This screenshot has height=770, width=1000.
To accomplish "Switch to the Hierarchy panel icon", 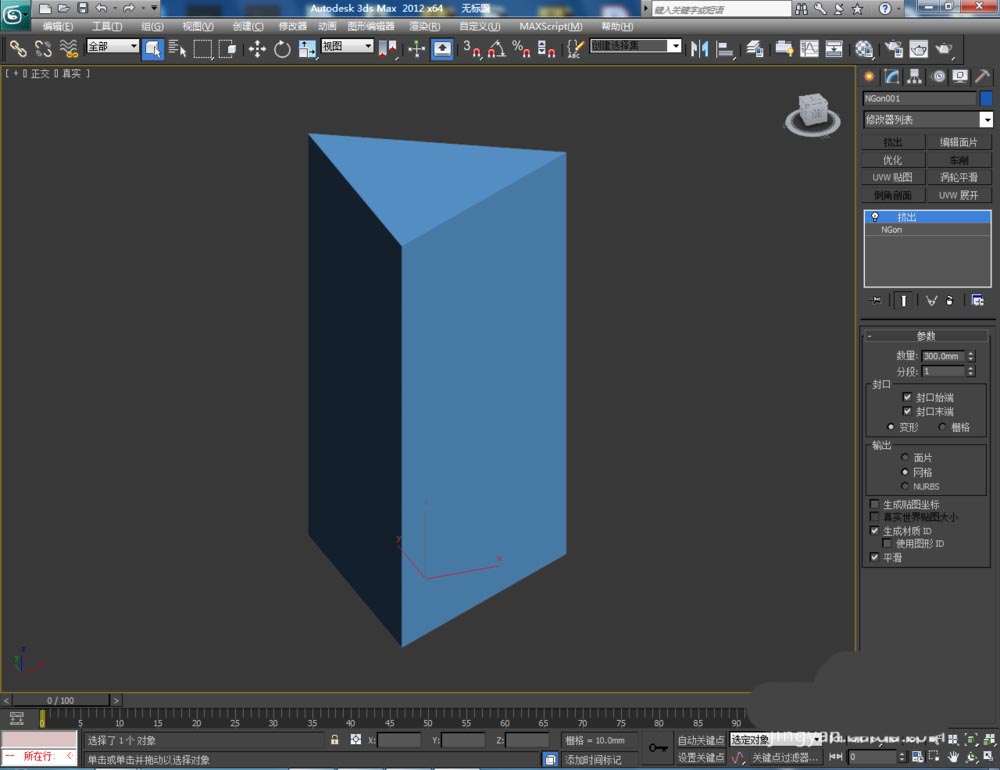I will point(914,76).
